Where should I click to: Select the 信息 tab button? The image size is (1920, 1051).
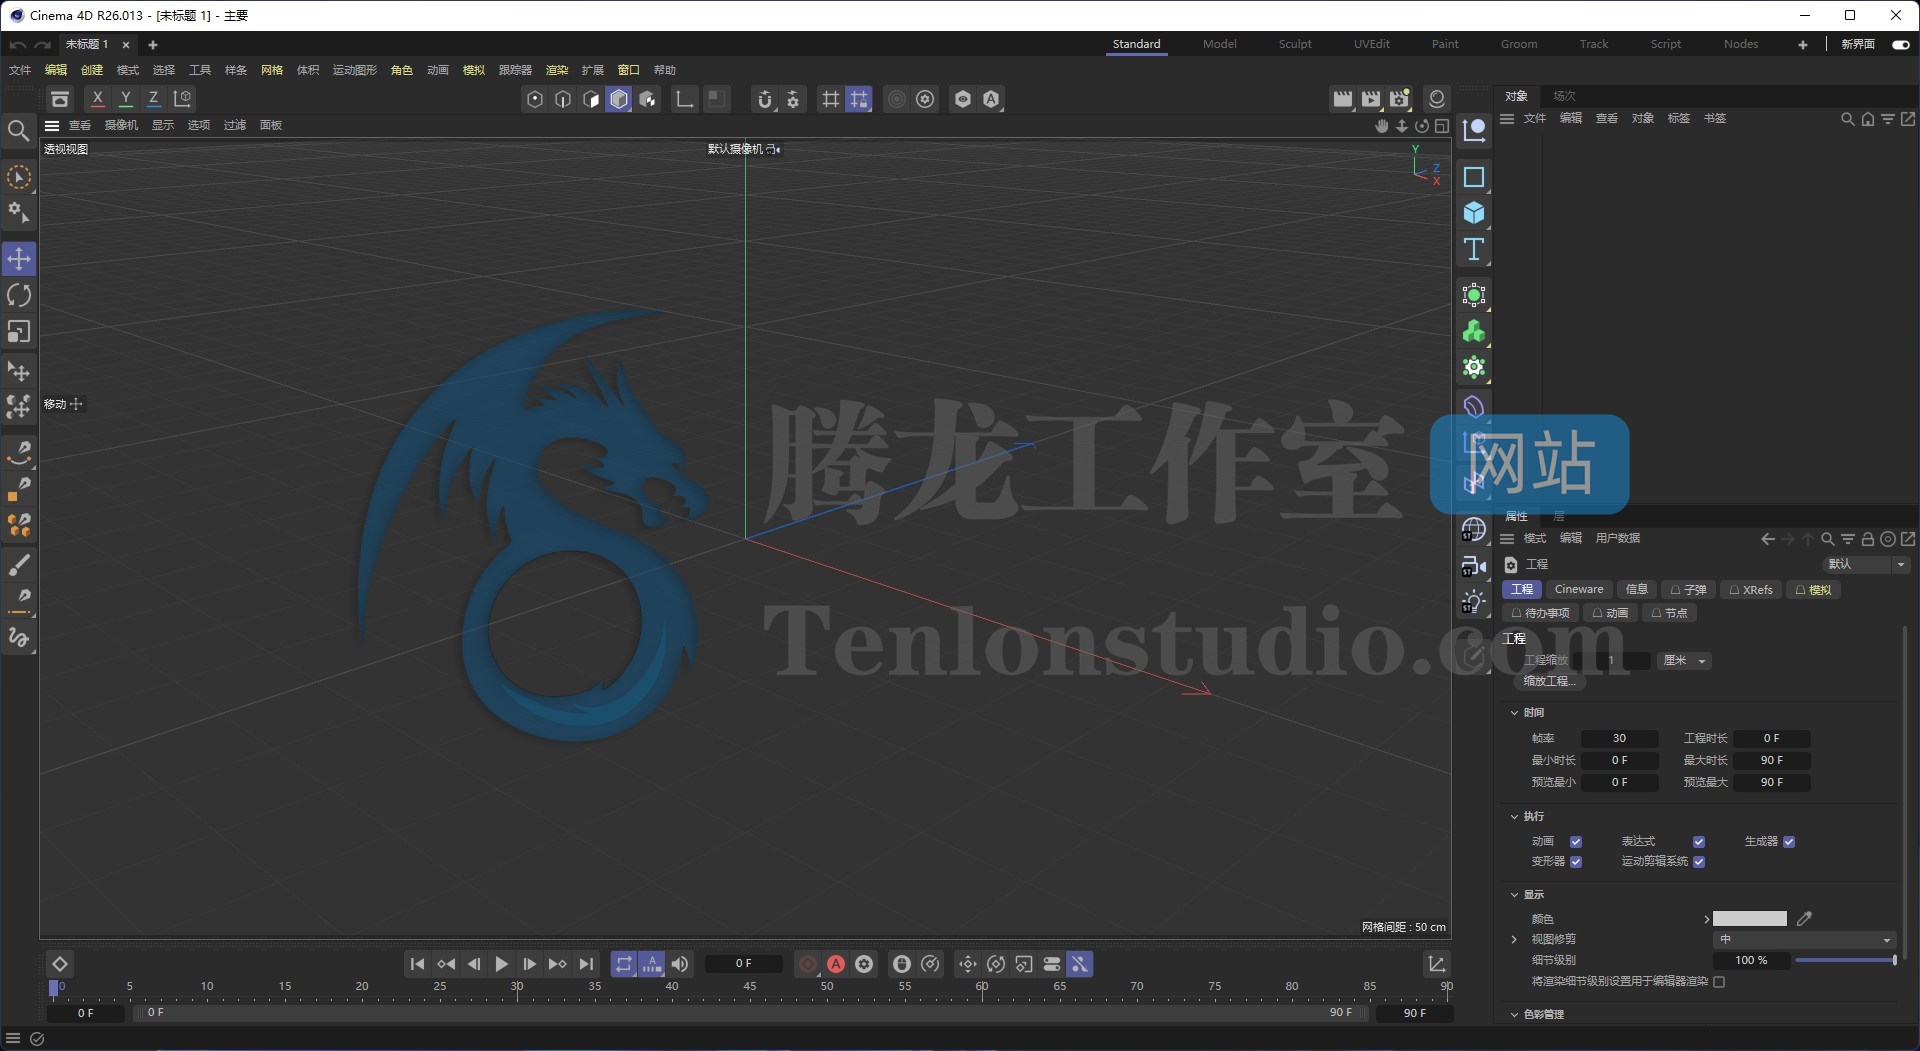pyautogui.click(x=1637, y=589)
